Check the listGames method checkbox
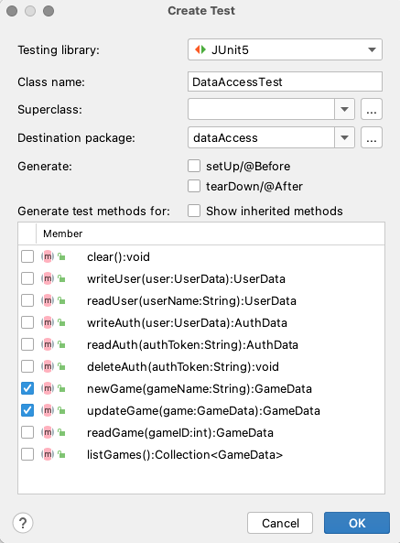The height and width of the screenshot is (543, 400). point(27,454)
